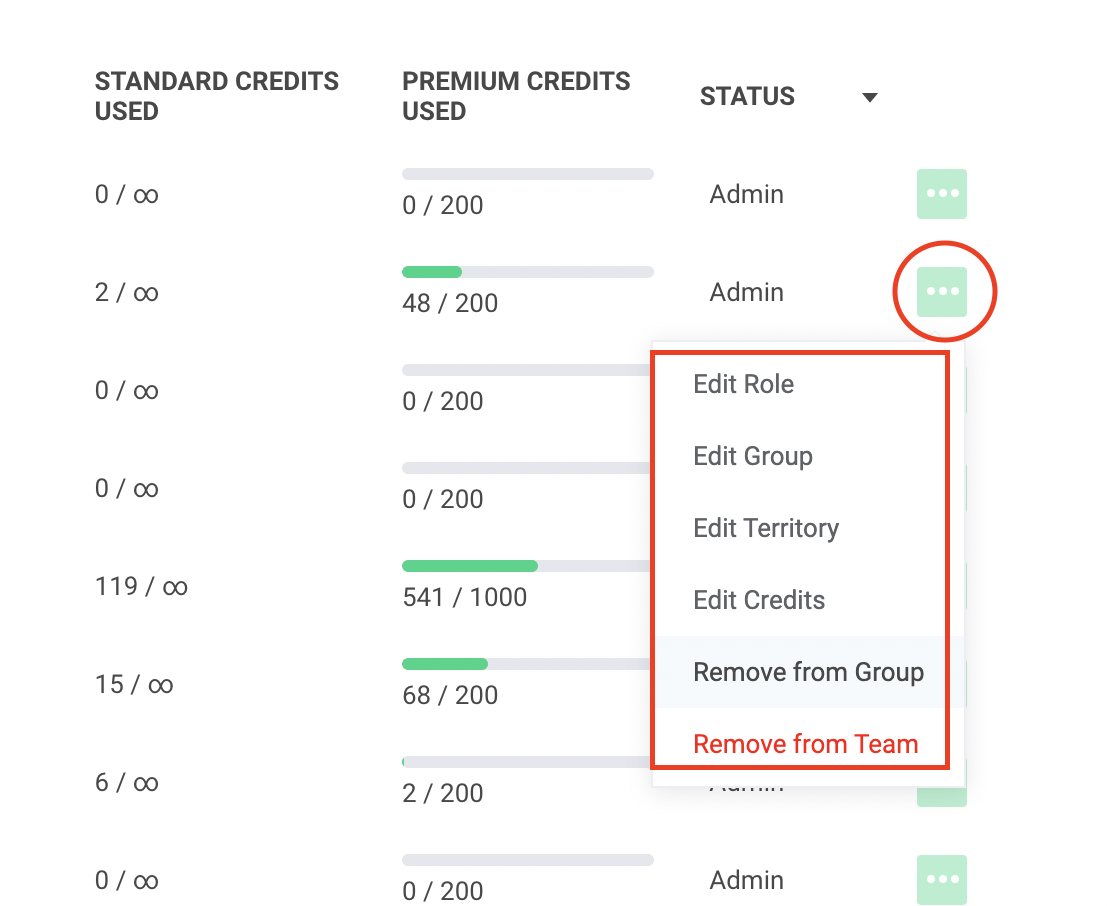Click the 119 / ∞ standard credits value

click(x=141, y=586)
